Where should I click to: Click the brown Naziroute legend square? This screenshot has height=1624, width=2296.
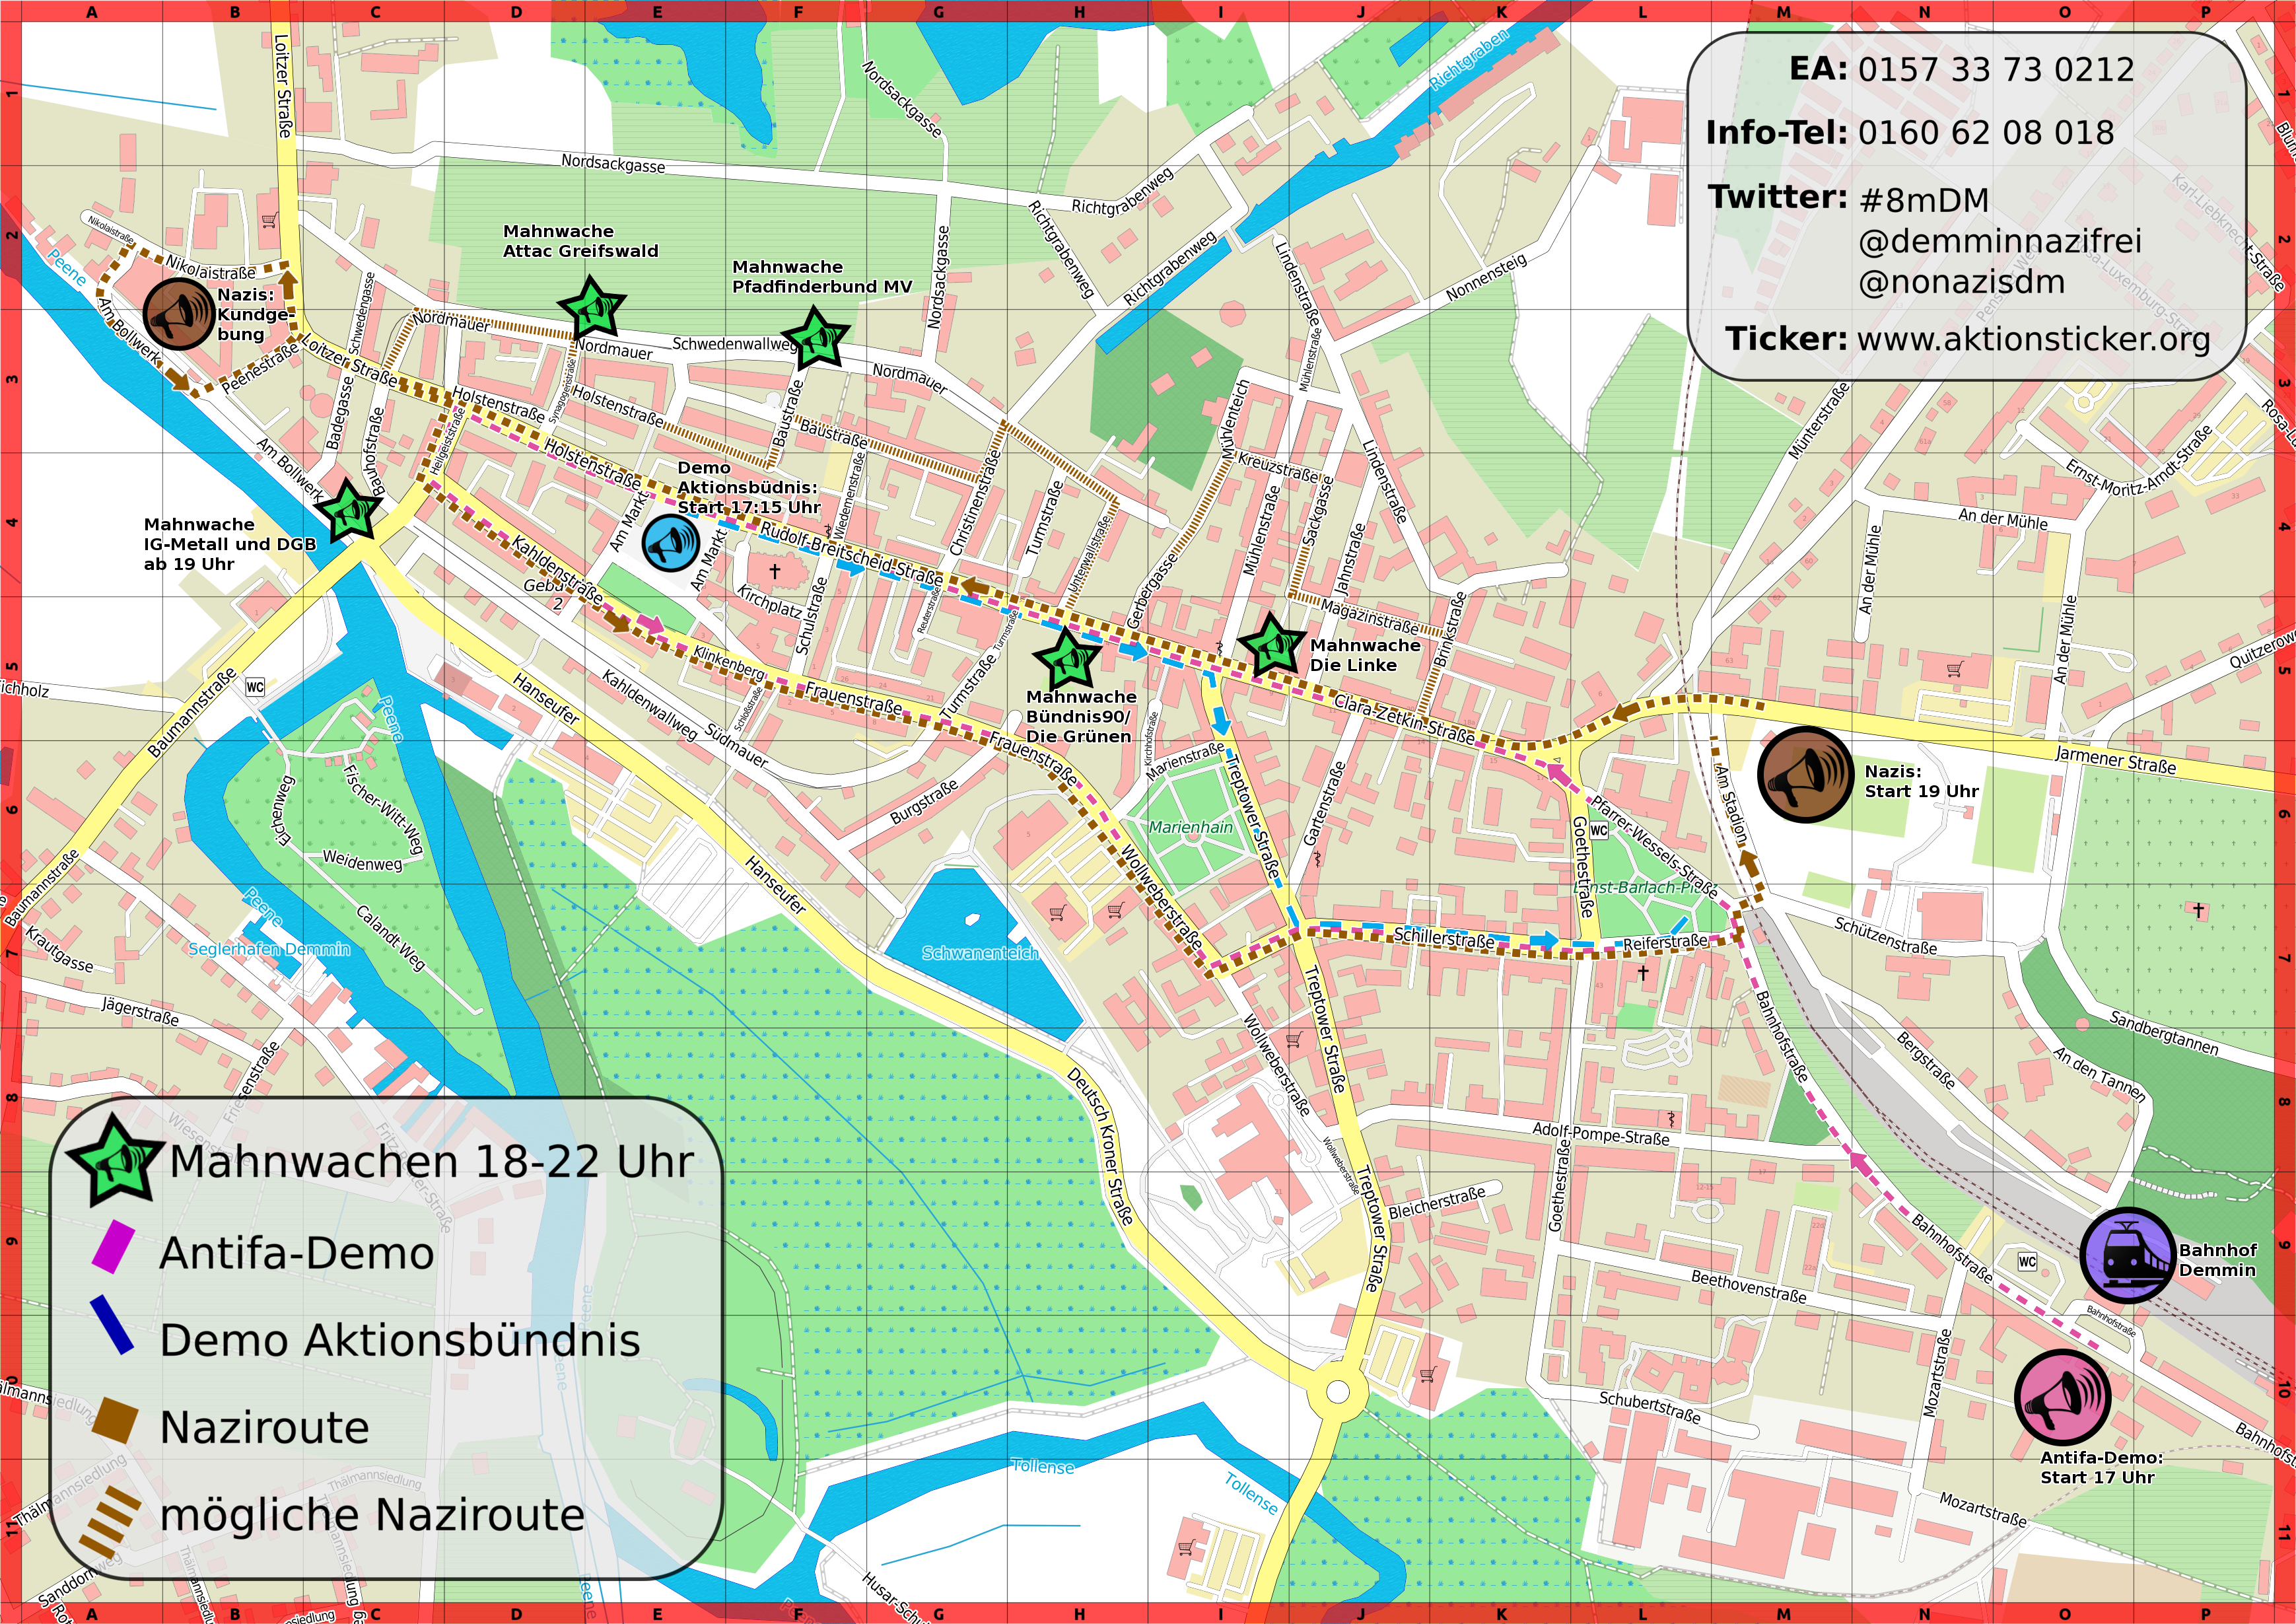pos(115,1421)
